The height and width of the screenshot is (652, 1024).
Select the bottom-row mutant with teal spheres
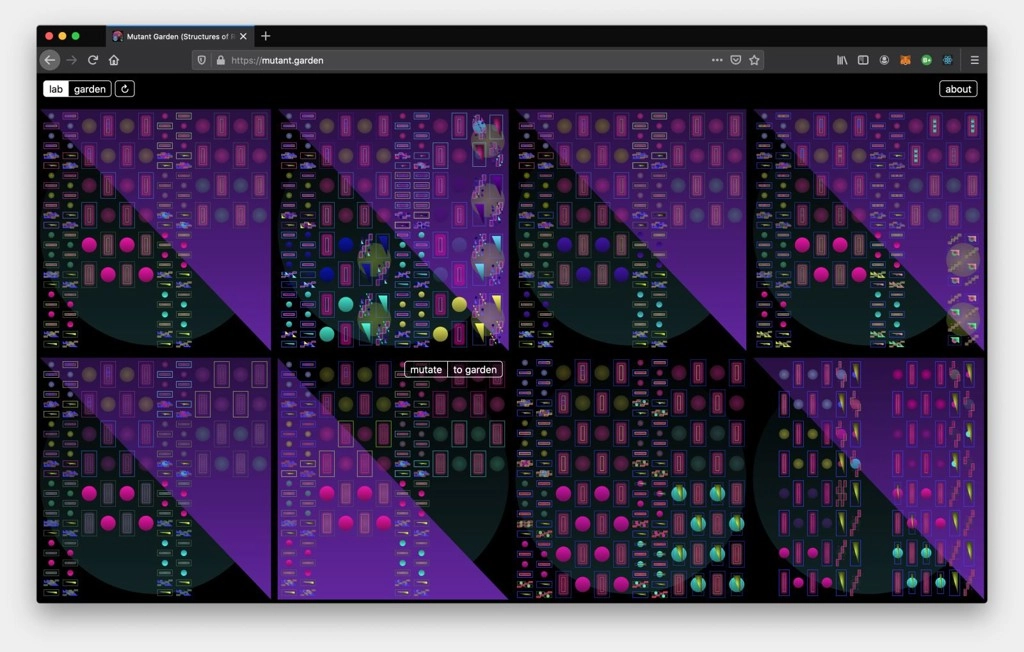pos(631,478)
